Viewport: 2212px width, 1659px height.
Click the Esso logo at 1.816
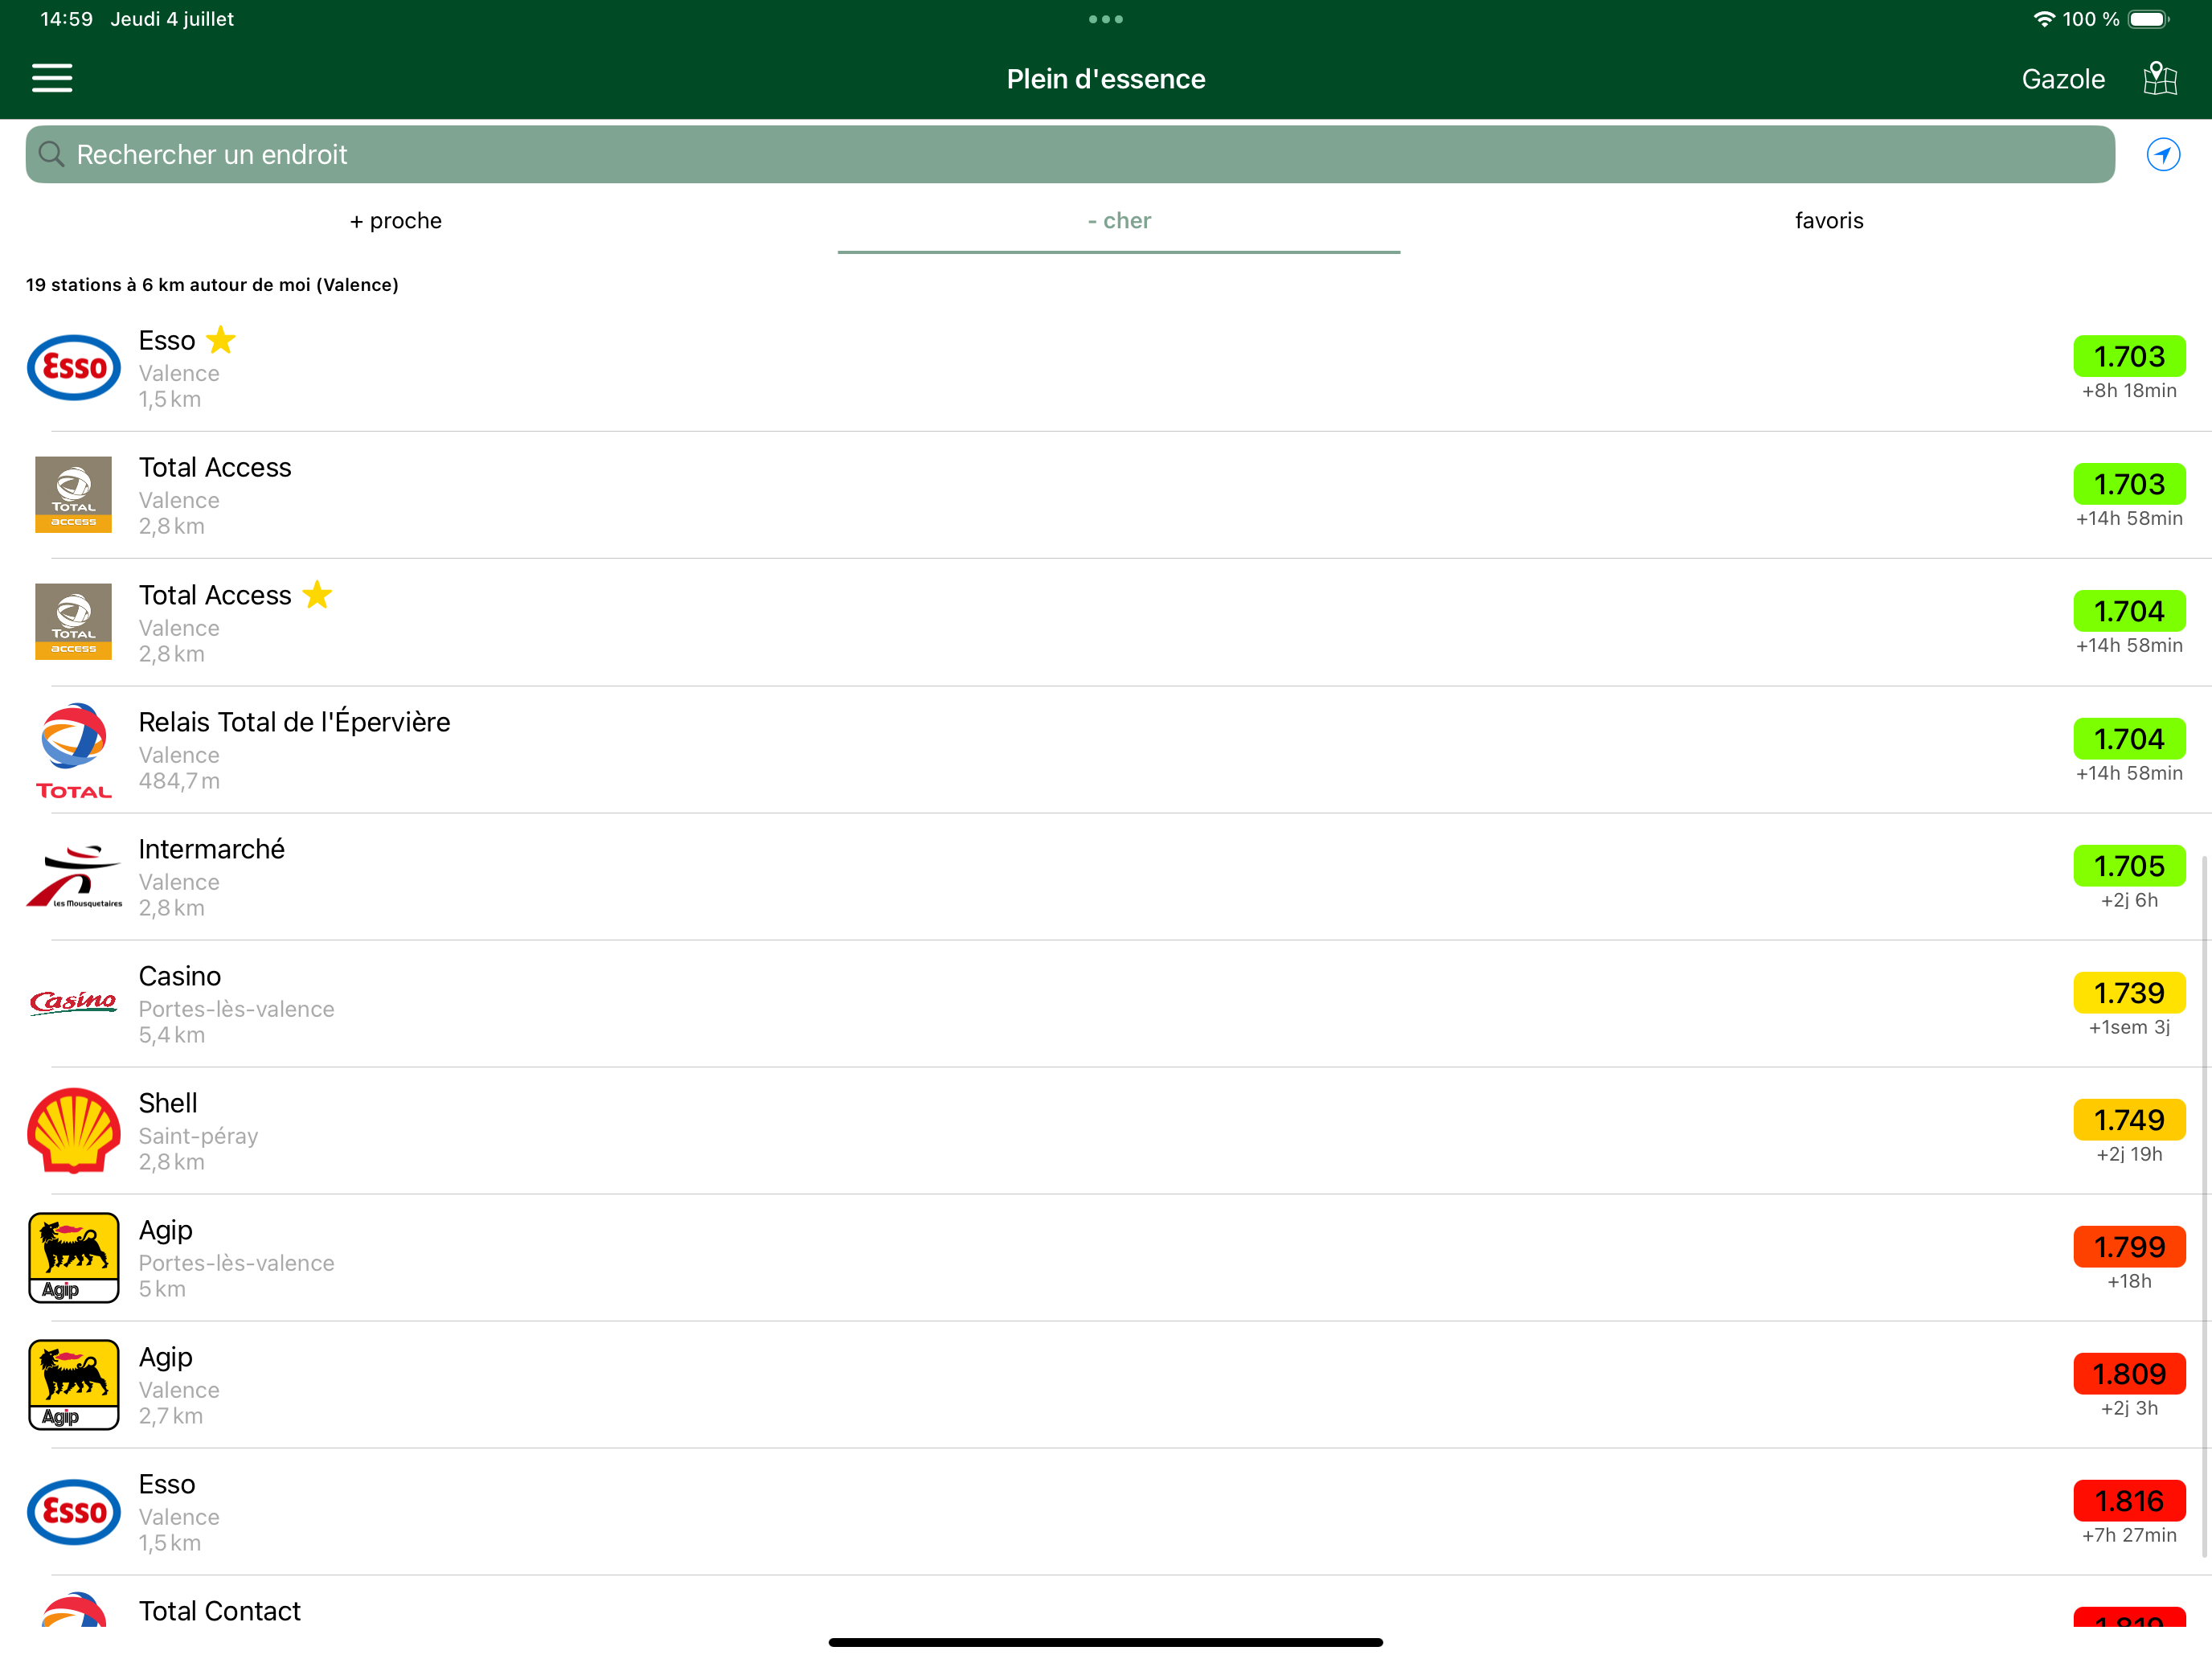[73, 1512]
